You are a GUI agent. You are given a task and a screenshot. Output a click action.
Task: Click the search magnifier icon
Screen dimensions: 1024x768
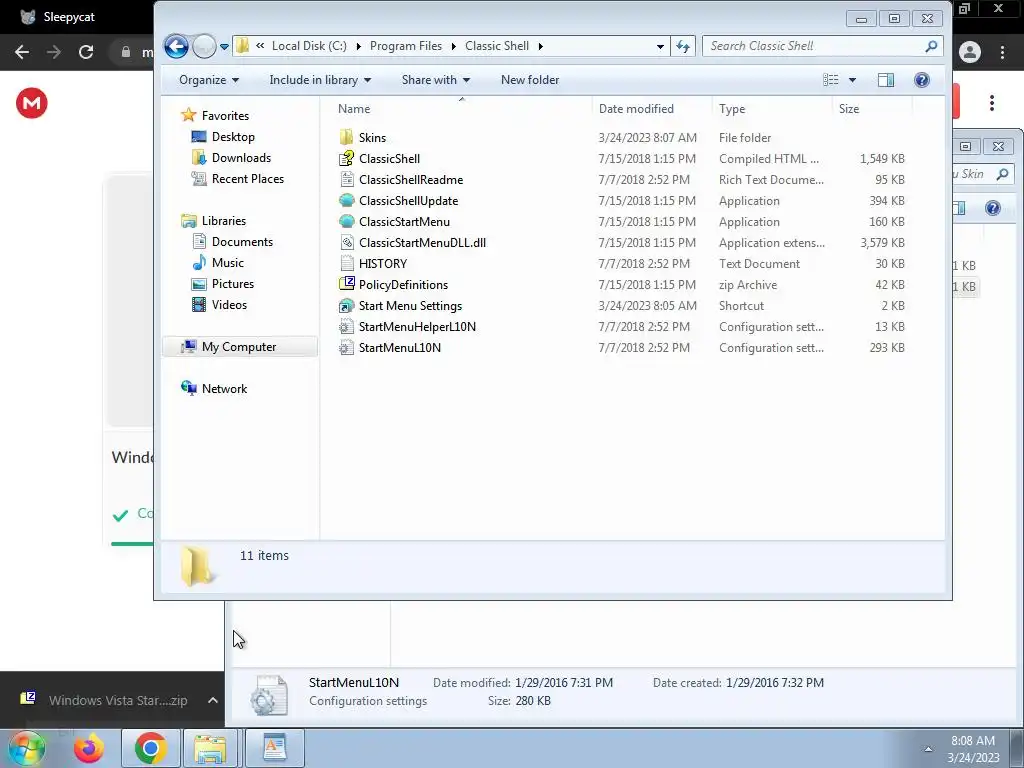(931, 46)
